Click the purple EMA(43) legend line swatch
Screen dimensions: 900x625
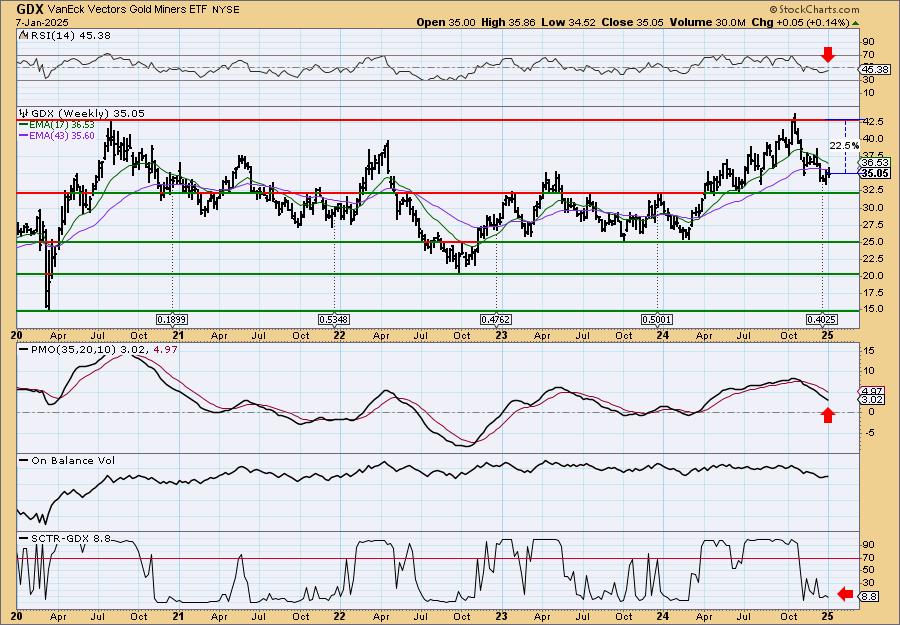click(x=24, y=136)
